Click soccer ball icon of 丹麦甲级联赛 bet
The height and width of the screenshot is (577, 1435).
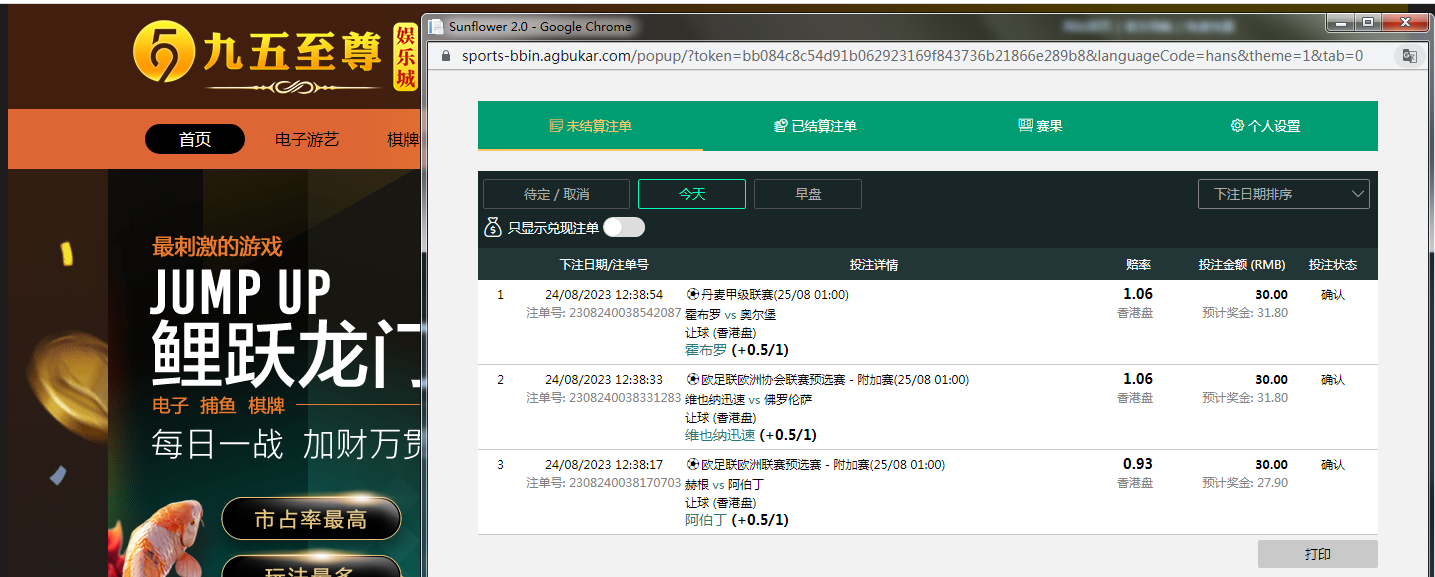(x=693, y=295)
